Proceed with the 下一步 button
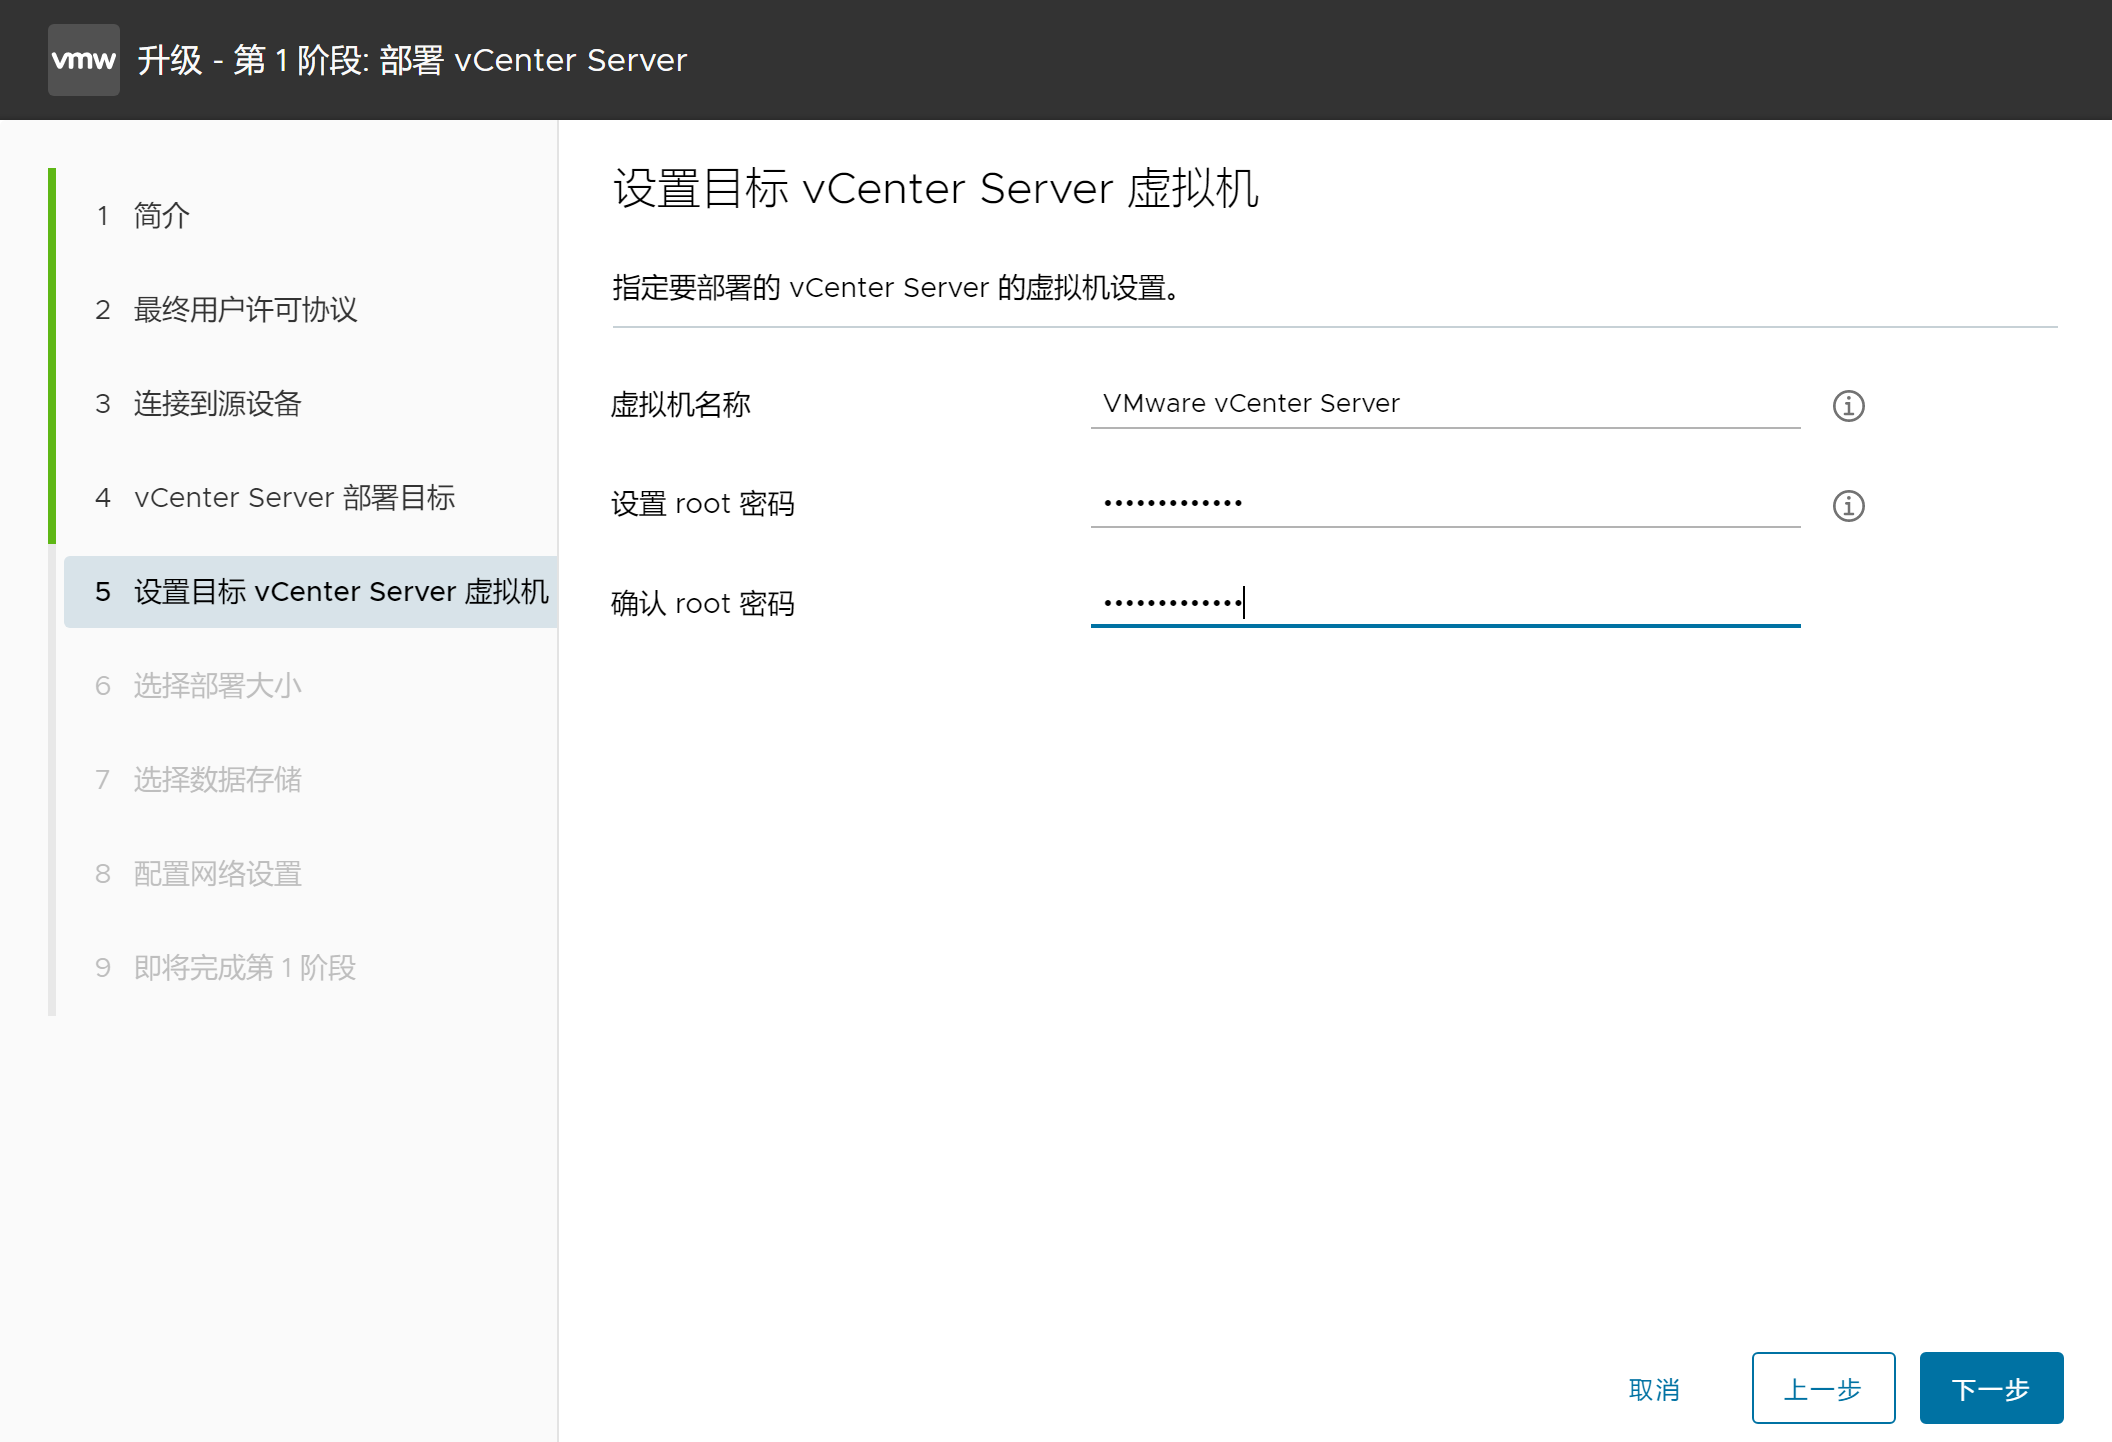 point(1991,1388)
